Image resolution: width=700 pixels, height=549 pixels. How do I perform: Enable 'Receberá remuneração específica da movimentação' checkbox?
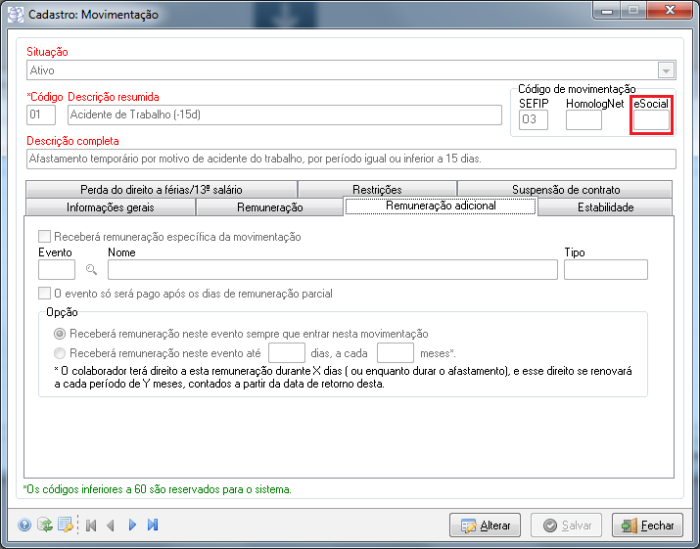44,237
